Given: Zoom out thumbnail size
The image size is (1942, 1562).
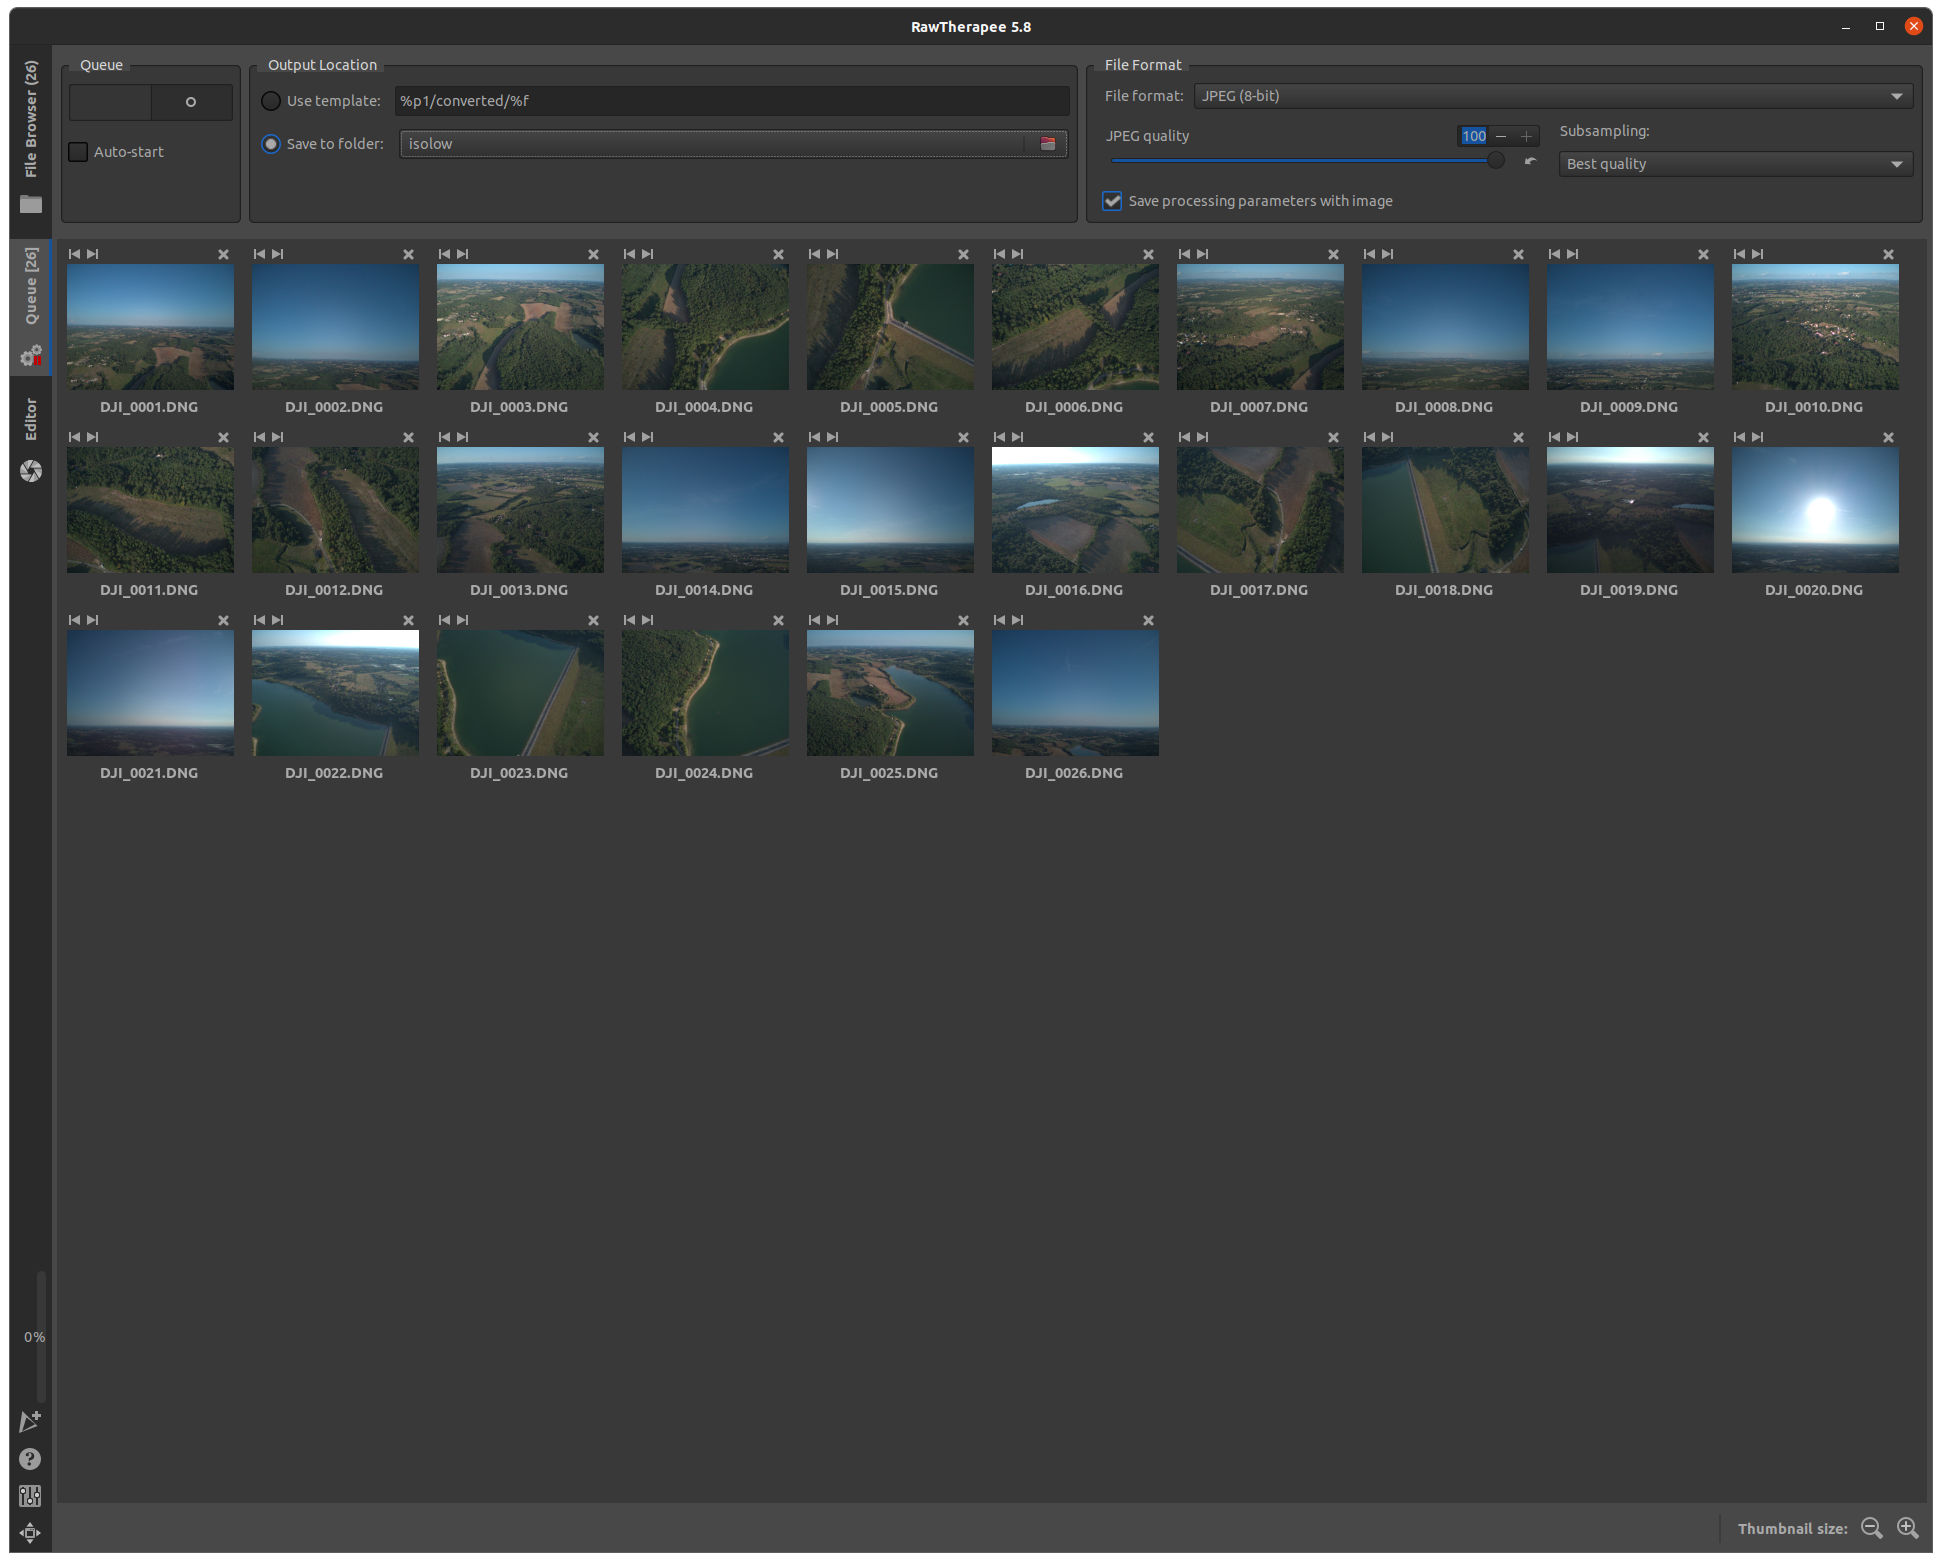Looking at the screenshot, I should coord(1871,1528).
